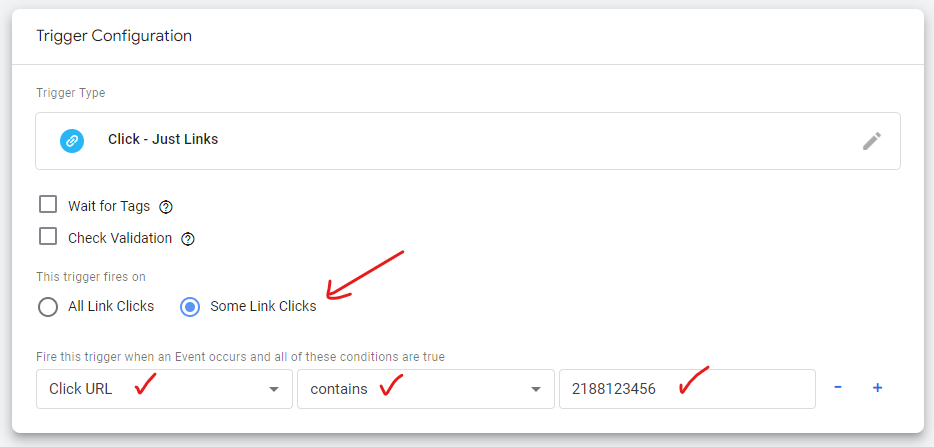Click the Wait for Tags label text
Viewport: 934px width, 447px height.
(109, 206)
